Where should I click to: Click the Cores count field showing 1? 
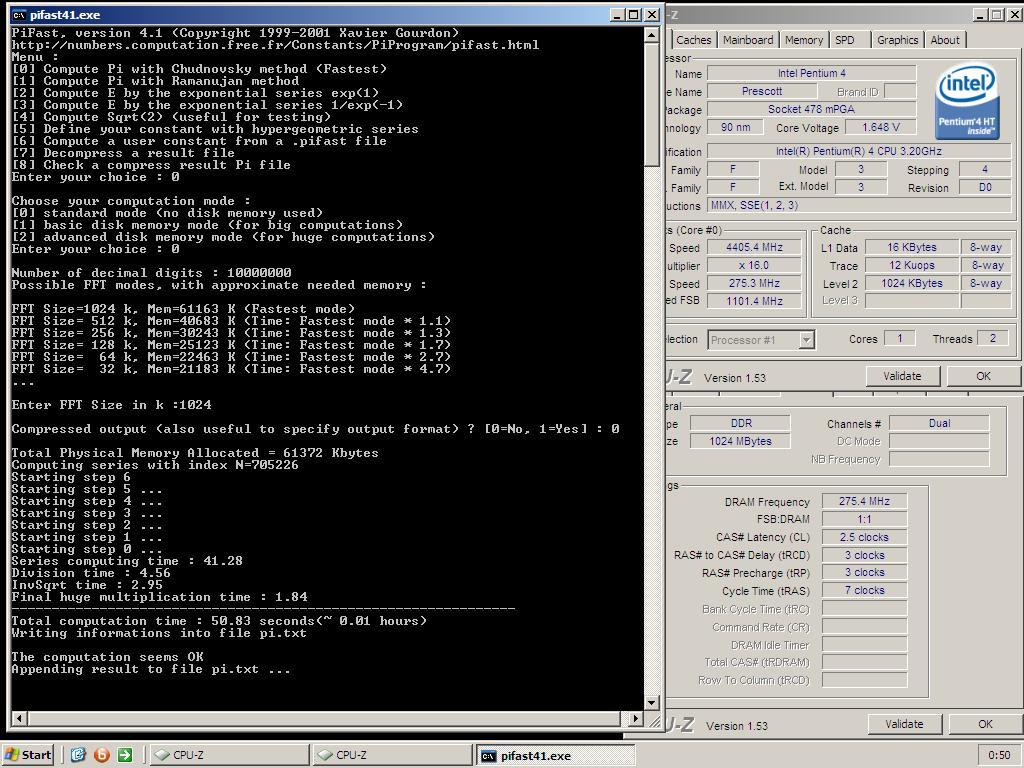point(899,338)
